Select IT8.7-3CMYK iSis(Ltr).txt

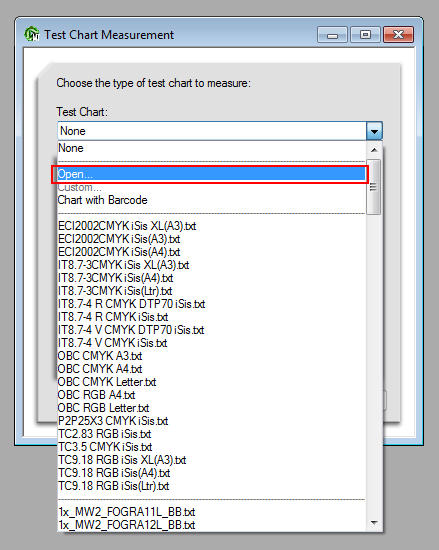pyautogui.click(x=211, y=291)
